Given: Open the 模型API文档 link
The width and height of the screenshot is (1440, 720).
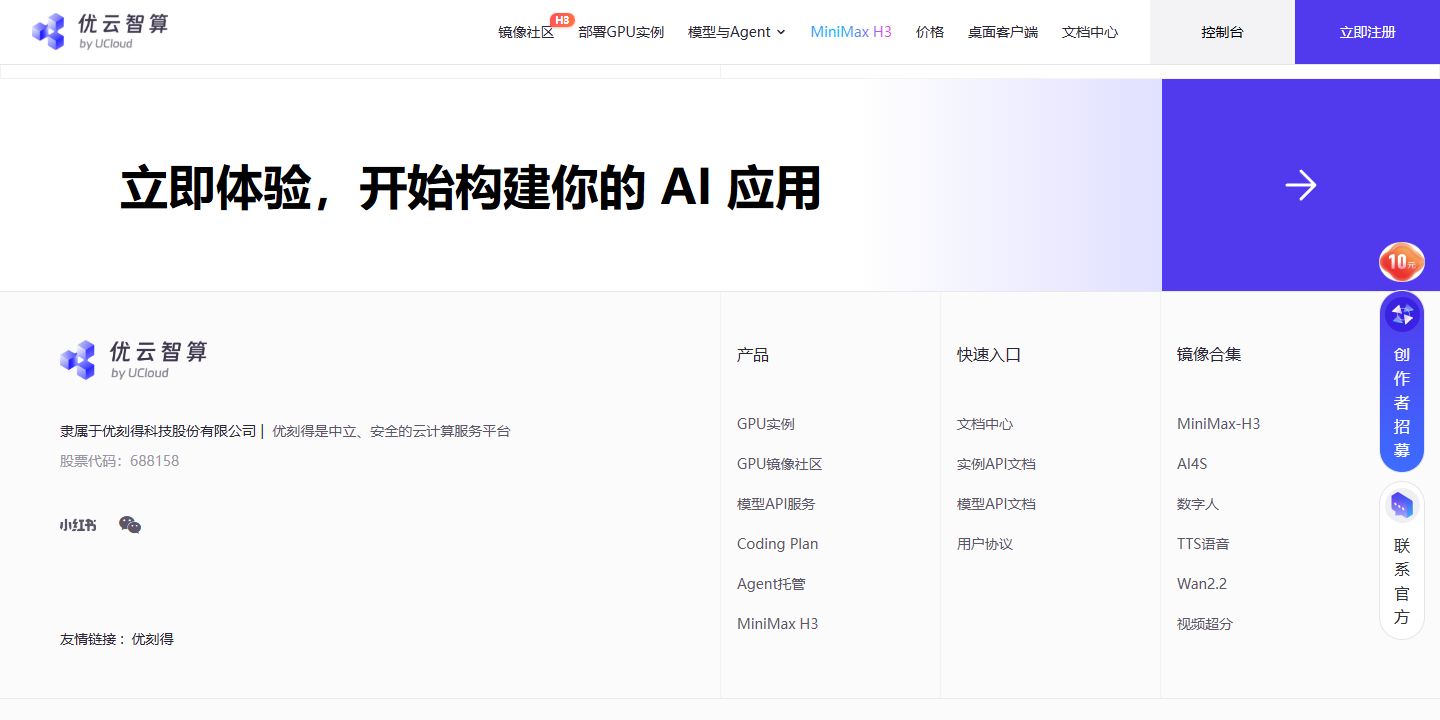Looking at the screenshot, I should (x=996, y=504).
